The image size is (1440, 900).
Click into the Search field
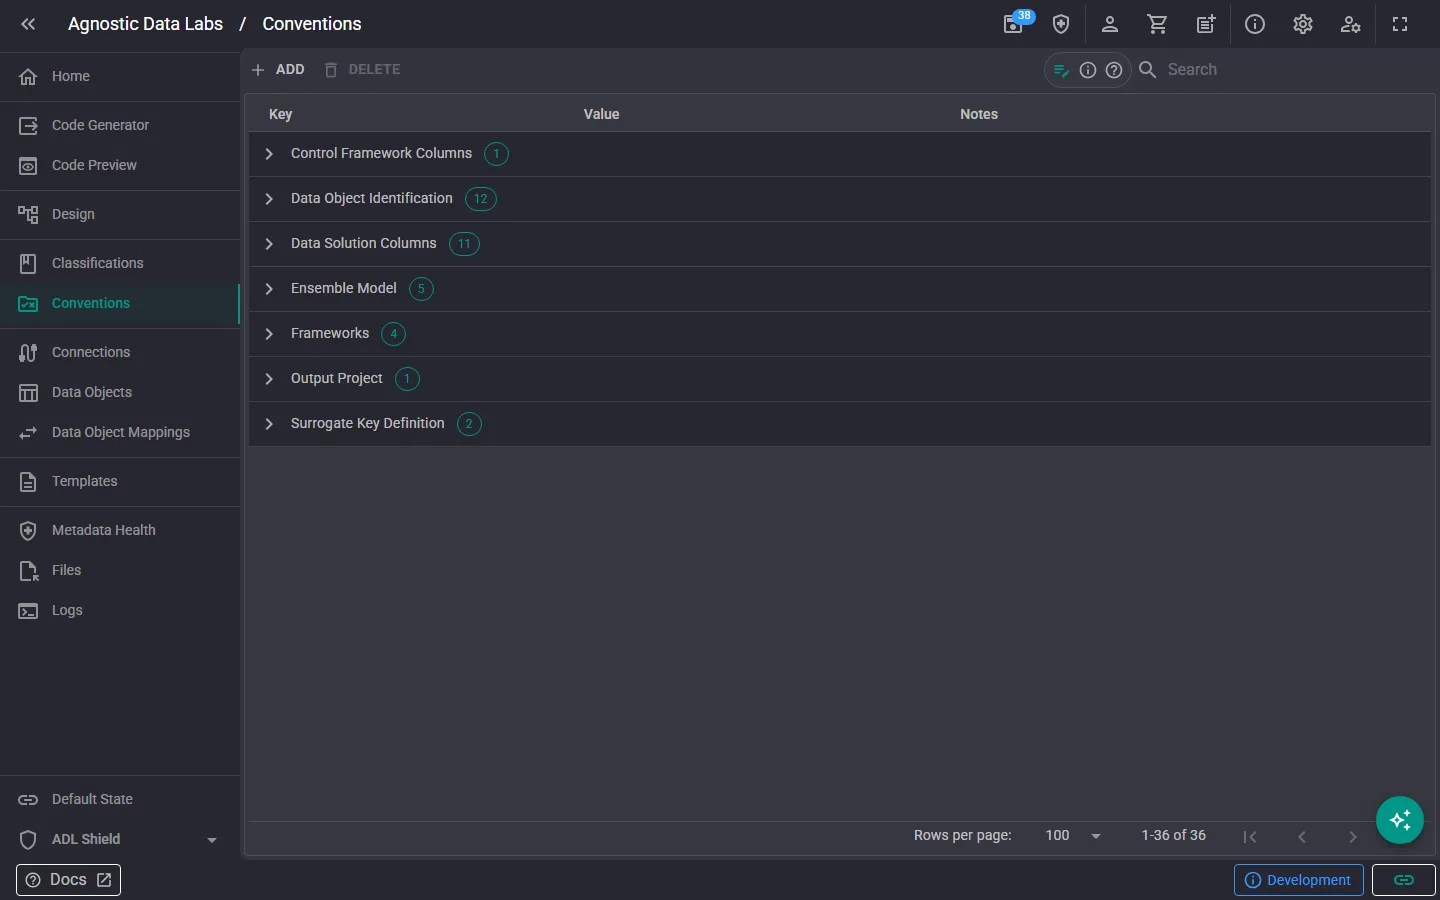[x=1295, y=70]
